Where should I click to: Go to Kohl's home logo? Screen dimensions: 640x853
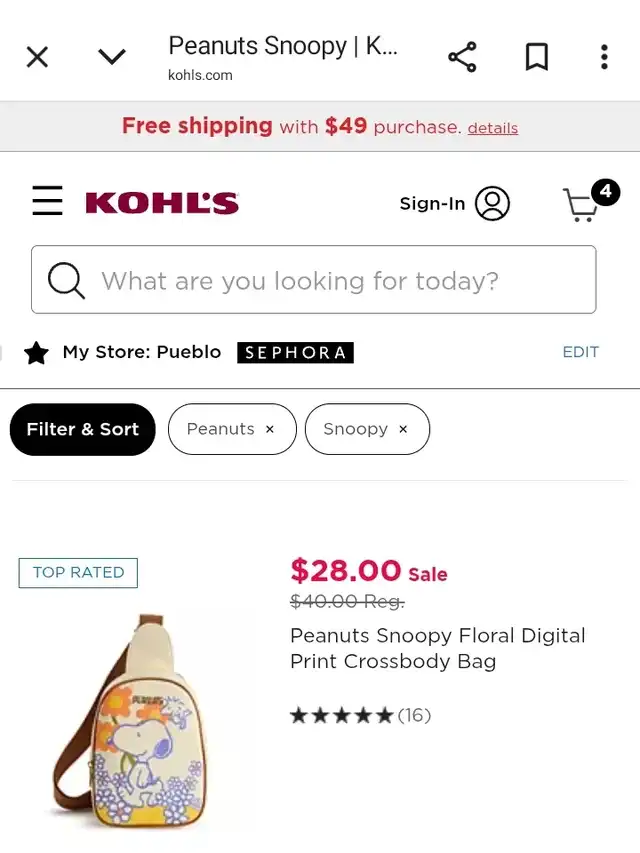[162, 203]
